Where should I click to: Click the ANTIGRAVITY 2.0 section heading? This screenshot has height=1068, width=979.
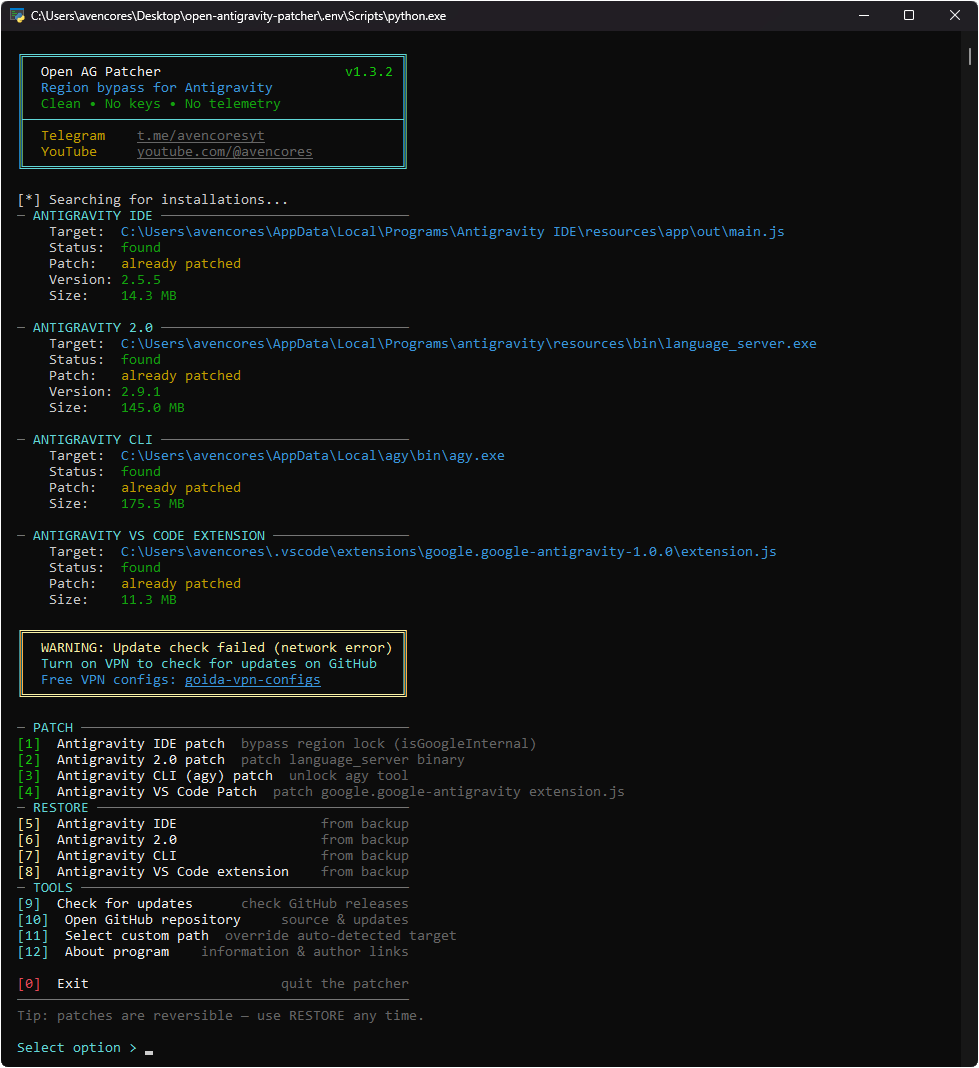point(93,328)
